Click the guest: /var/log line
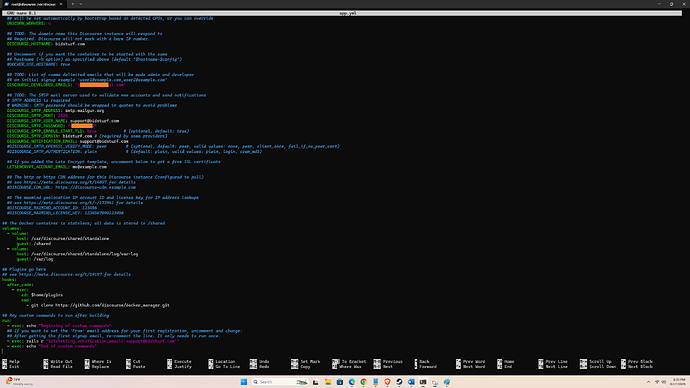The width and height of the screenshot is (690, 388). (x=34, y=259)
